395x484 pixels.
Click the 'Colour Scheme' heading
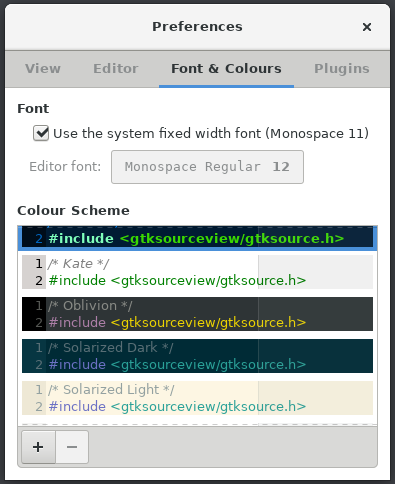pos(73,211)
